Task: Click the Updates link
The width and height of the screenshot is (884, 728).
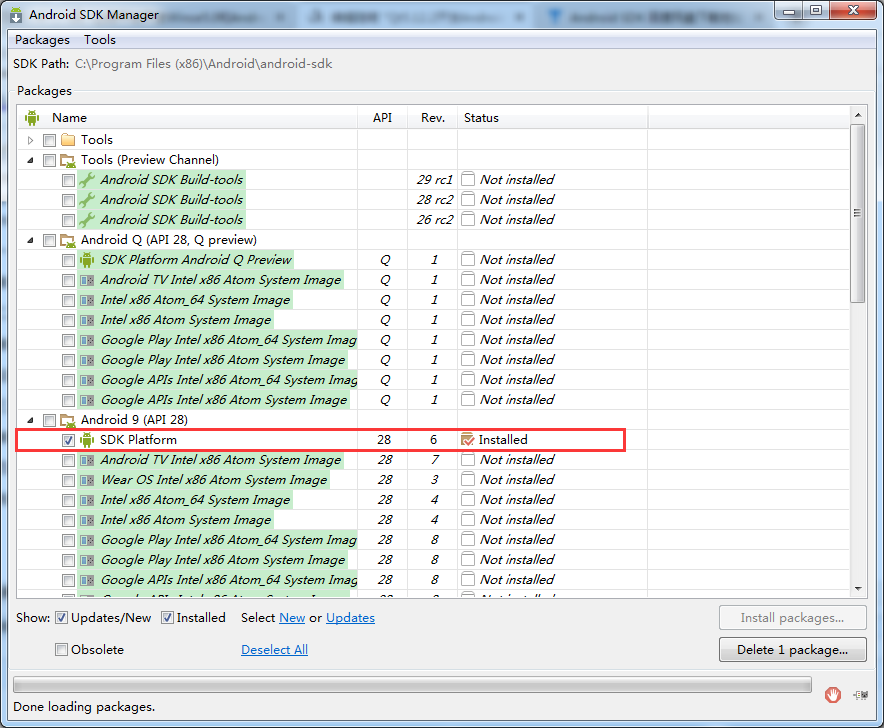Action: (350, 618)
